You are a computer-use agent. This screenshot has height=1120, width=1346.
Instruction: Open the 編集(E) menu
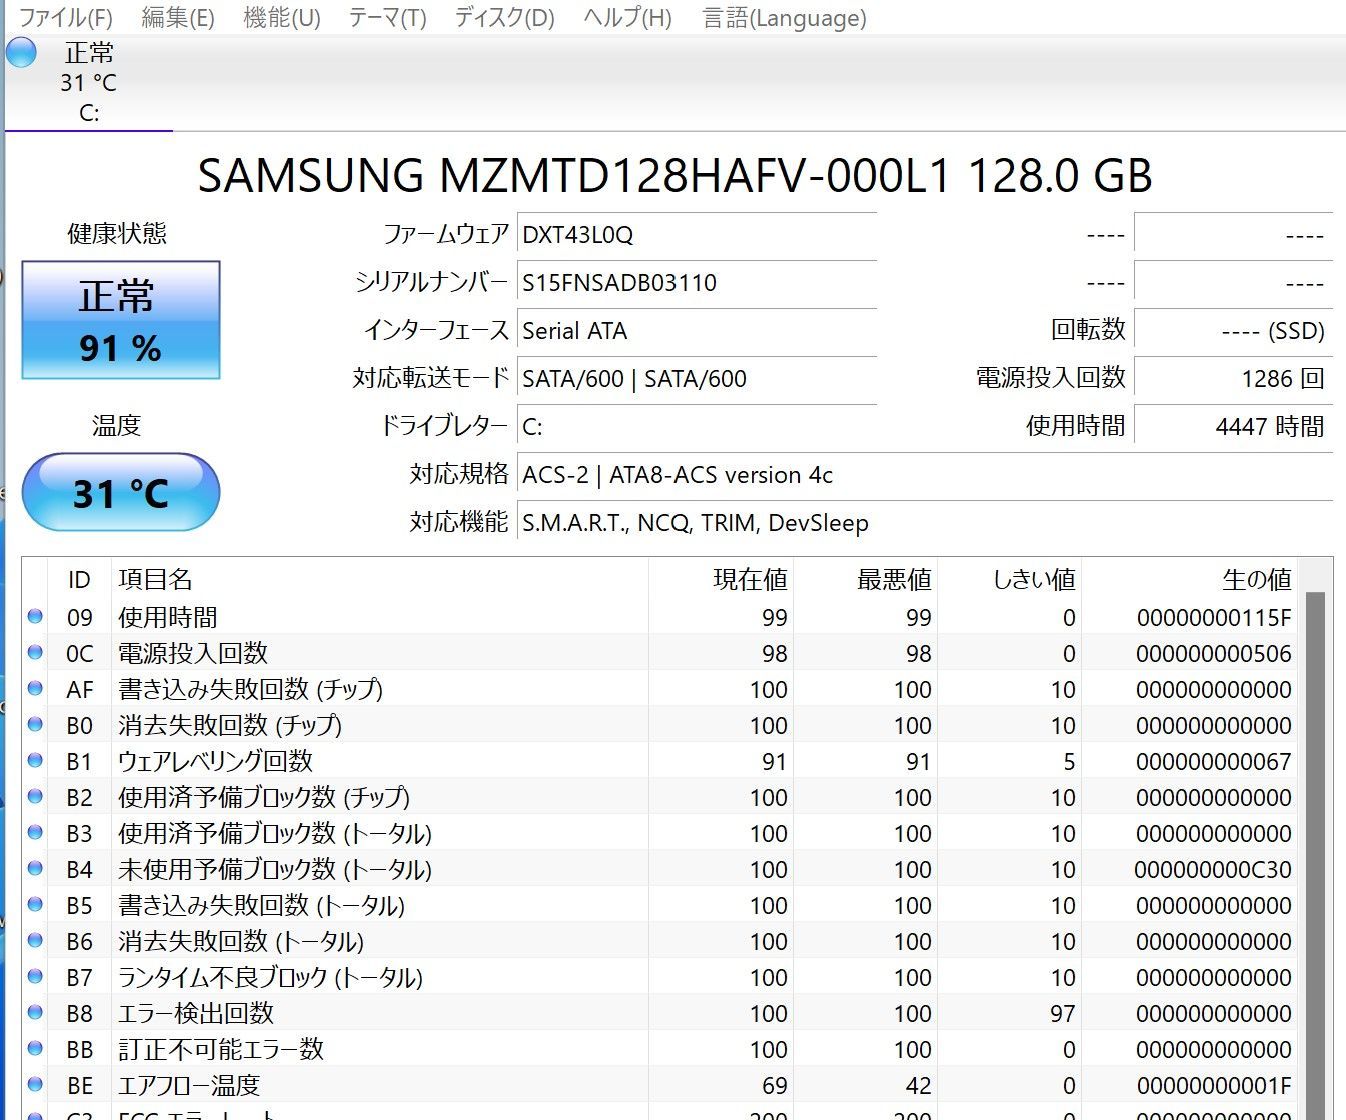[178, 18]
